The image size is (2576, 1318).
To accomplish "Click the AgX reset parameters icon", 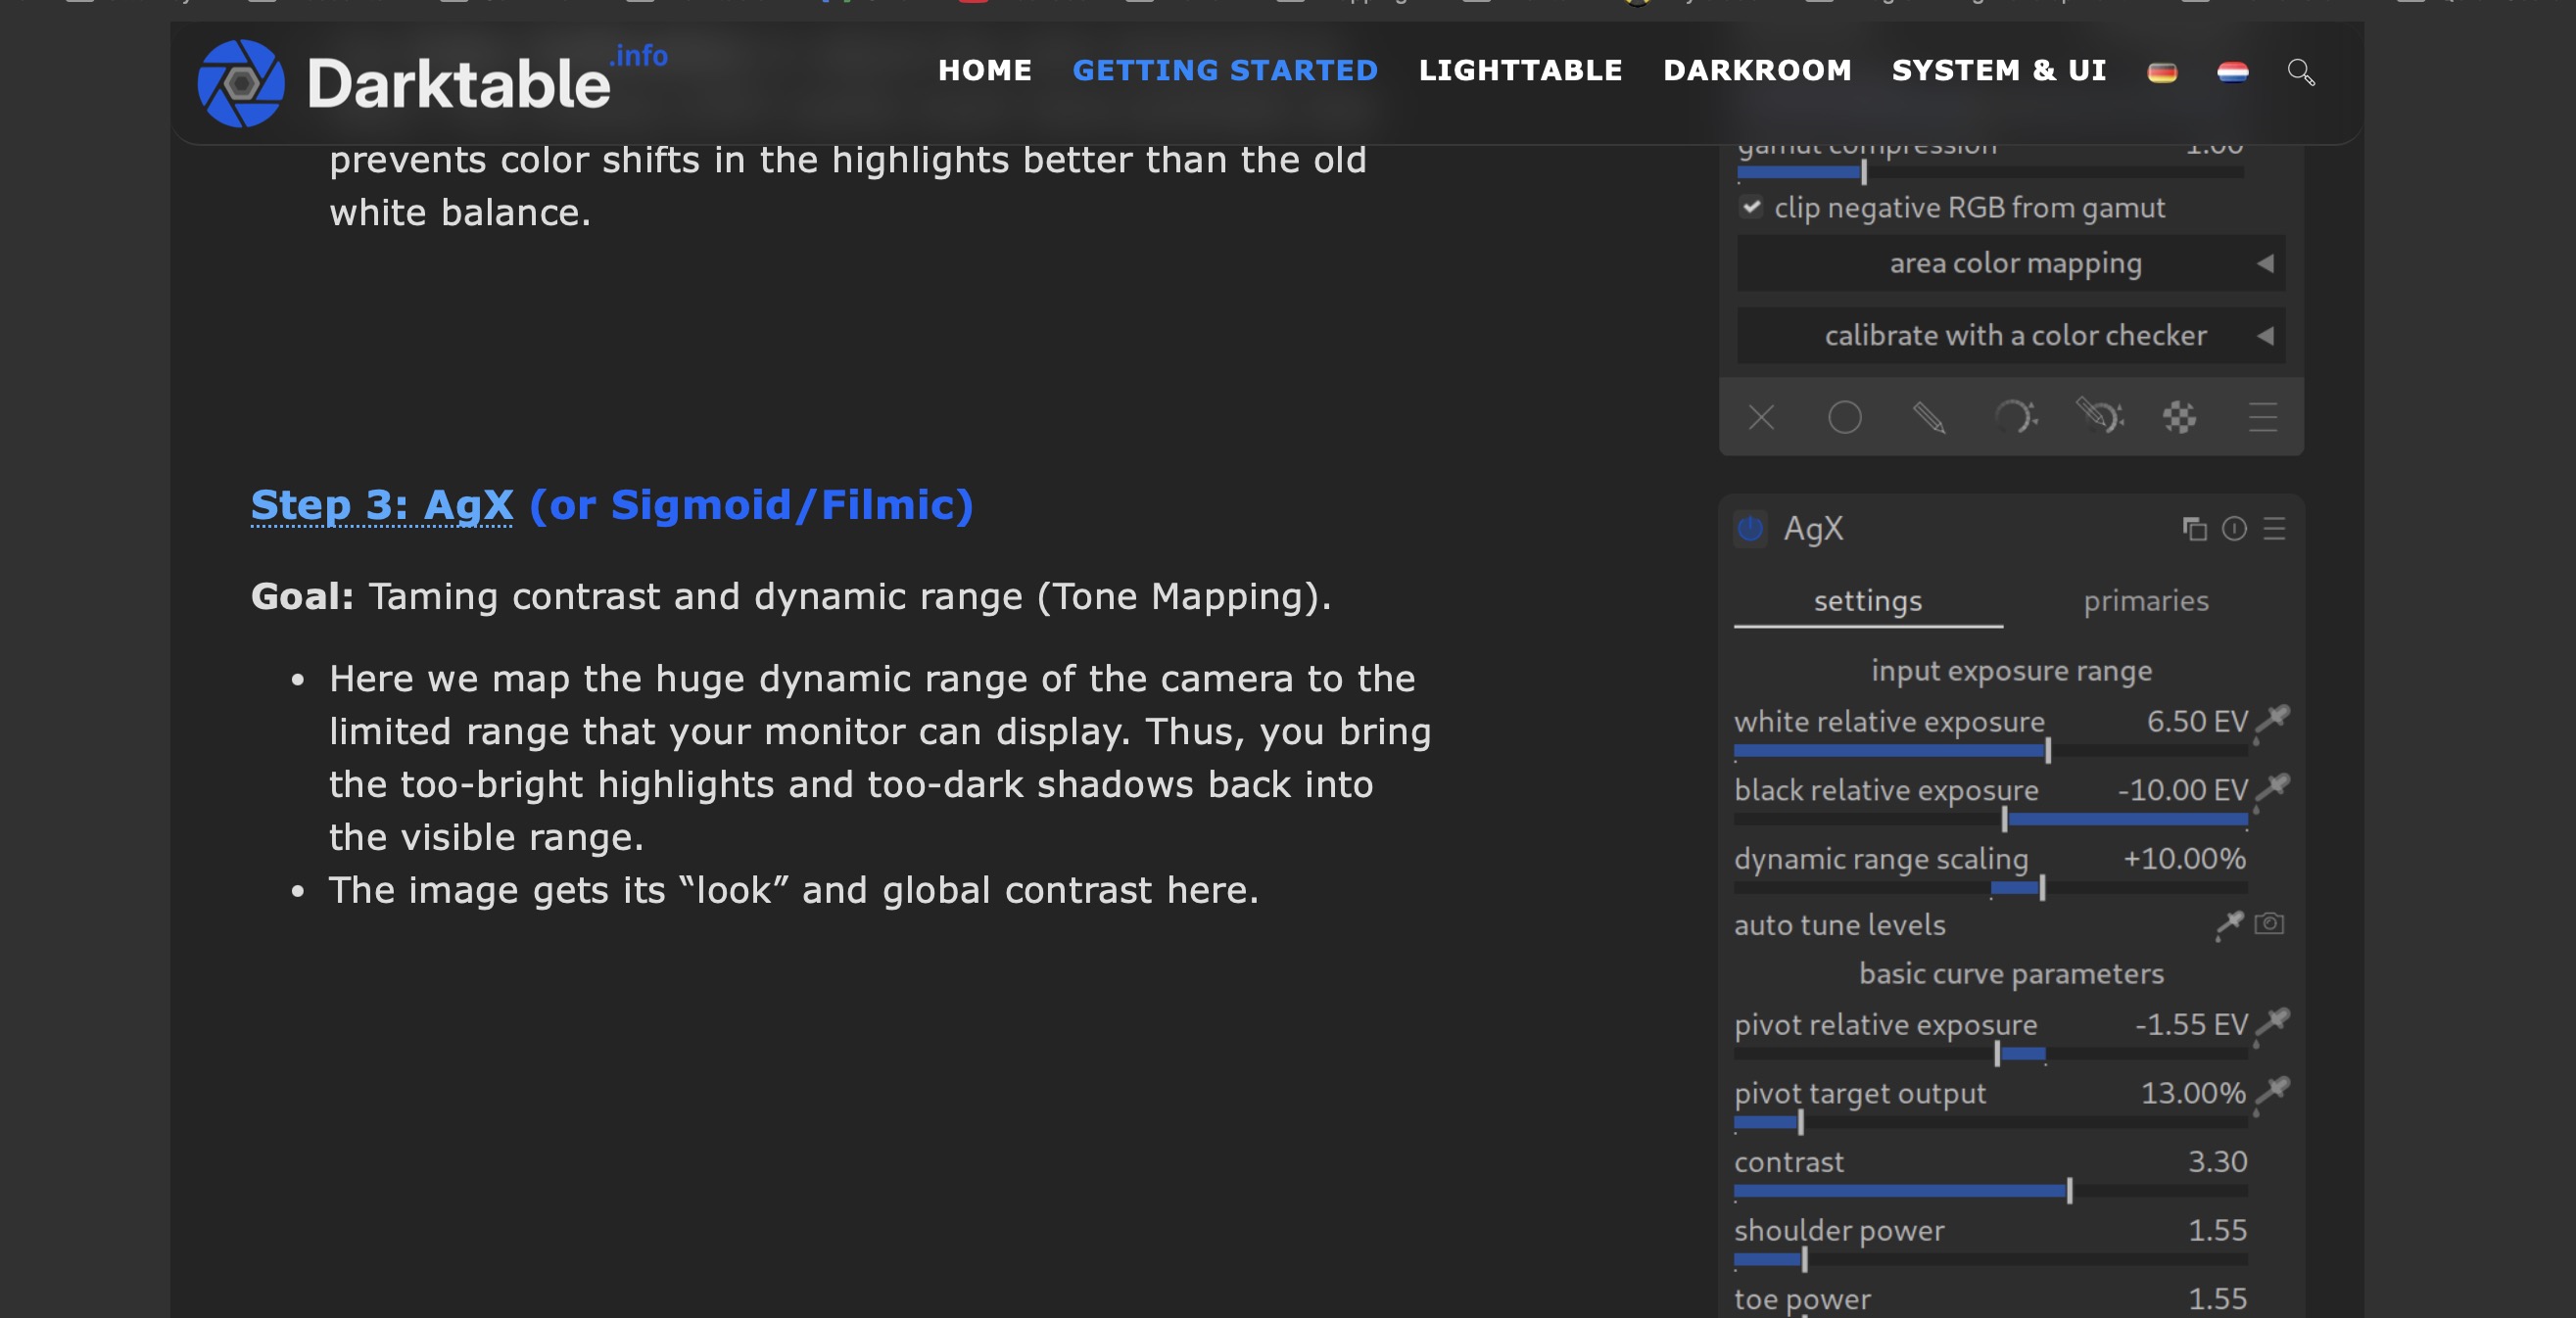I will tap(2234, 529).
